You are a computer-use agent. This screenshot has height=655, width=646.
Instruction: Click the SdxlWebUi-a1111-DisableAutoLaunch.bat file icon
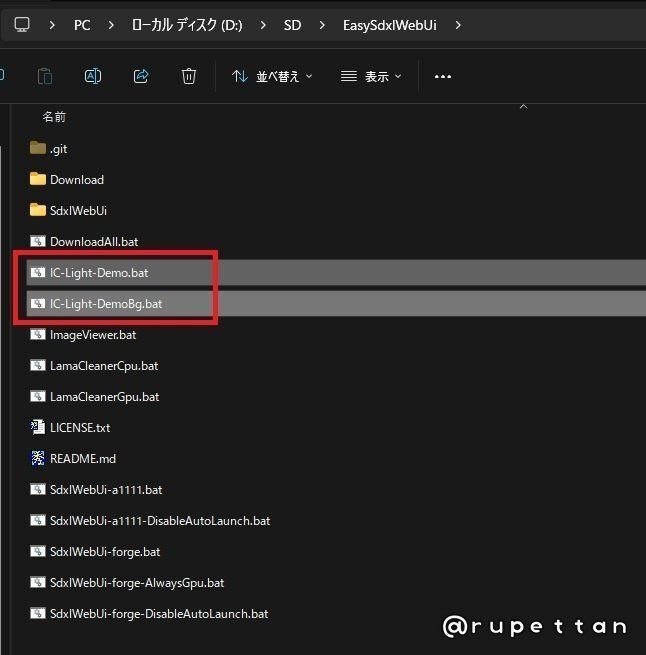click(x=38, y=520)
